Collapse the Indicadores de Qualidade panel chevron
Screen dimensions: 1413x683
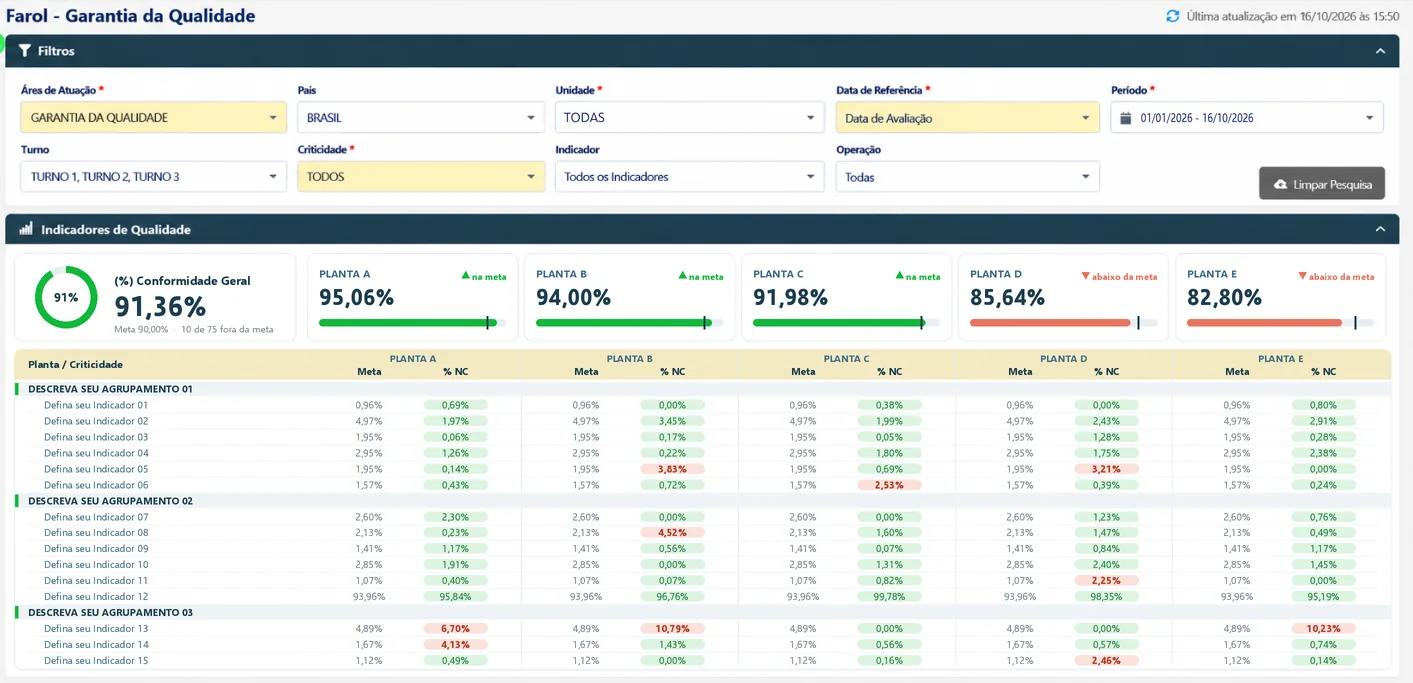pyautogui.click(x=1380, y=229)
